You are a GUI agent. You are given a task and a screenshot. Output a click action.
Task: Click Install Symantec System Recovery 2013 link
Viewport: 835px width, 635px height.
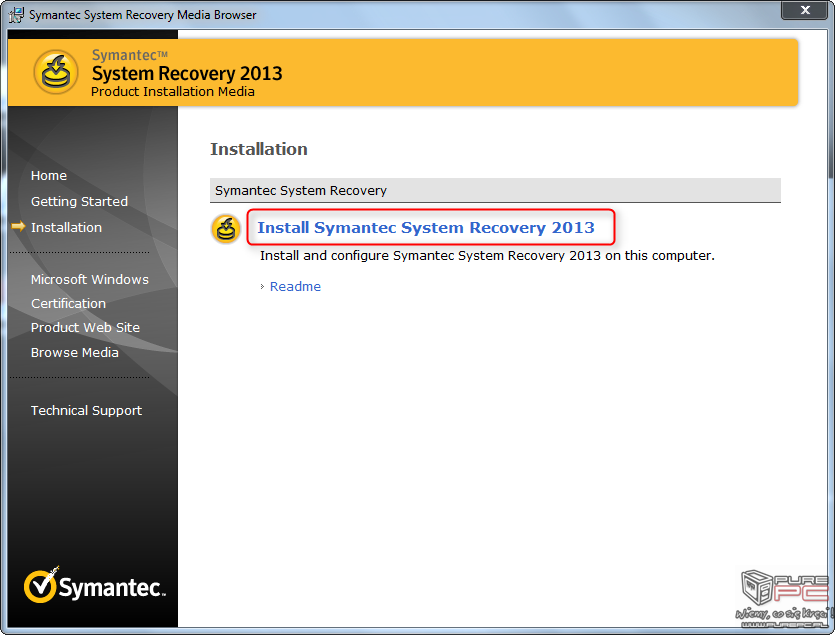point(426,227)
